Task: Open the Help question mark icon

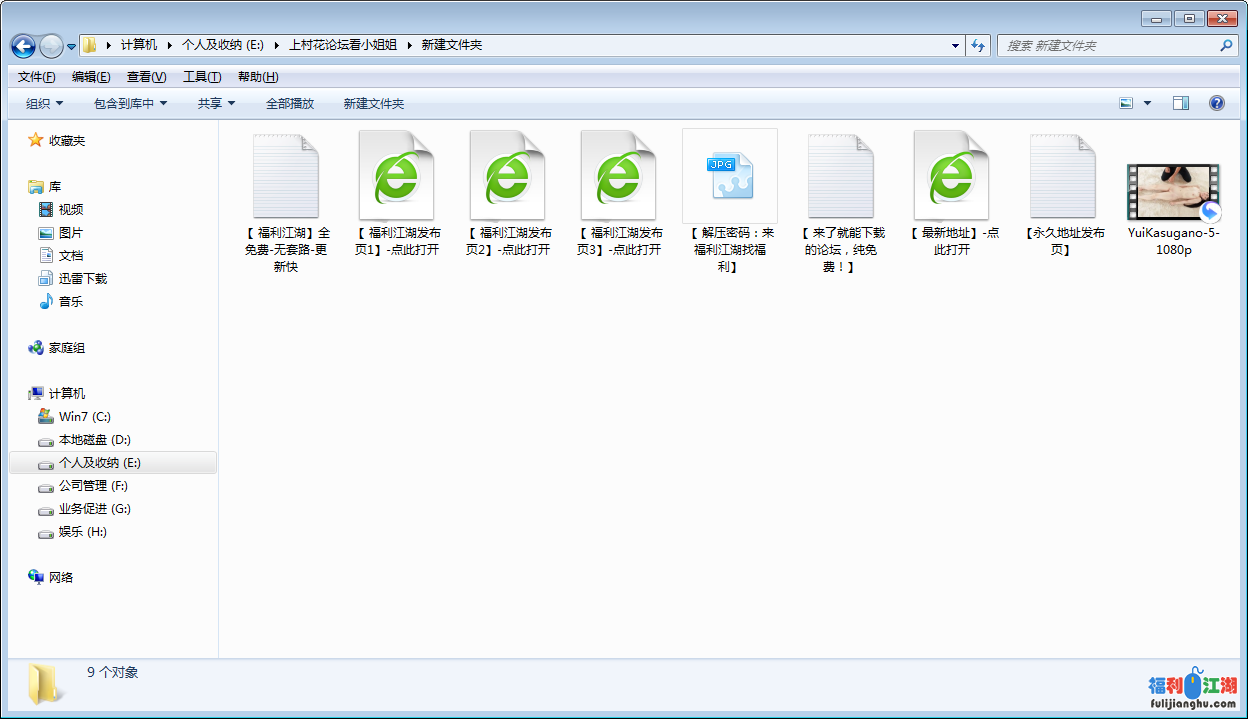Action: coord(1217,103)
